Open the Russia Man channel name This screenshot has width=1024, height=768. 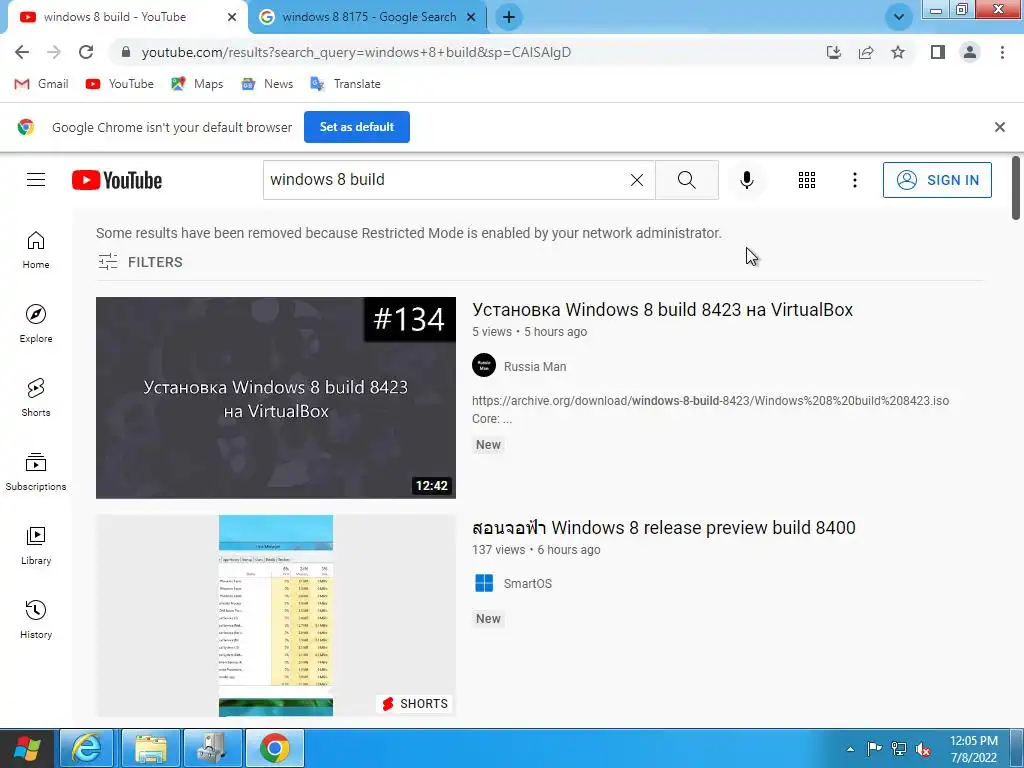click(535, 366)
